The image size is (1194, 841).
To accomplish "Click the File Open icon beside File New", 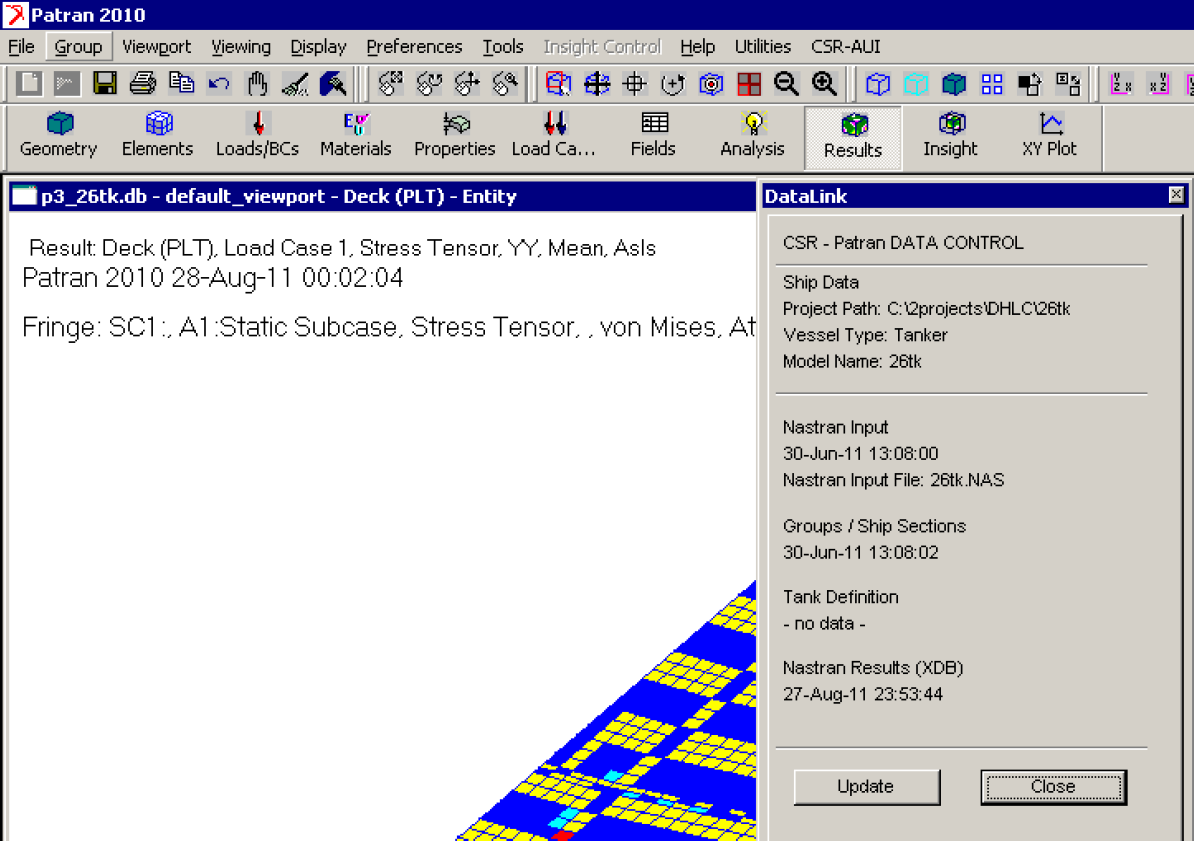I will click(x=67, y=83).
